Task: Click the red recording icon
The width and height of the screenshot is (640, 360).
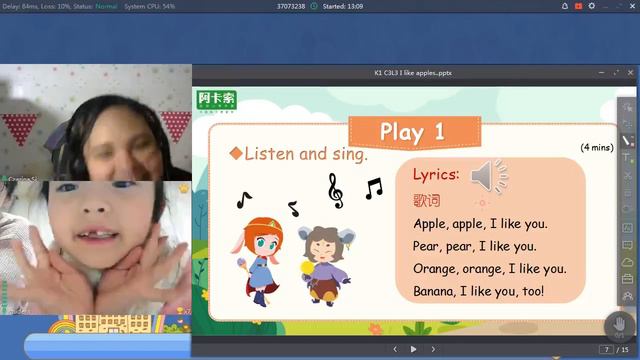Action: (x=578, y=6)
